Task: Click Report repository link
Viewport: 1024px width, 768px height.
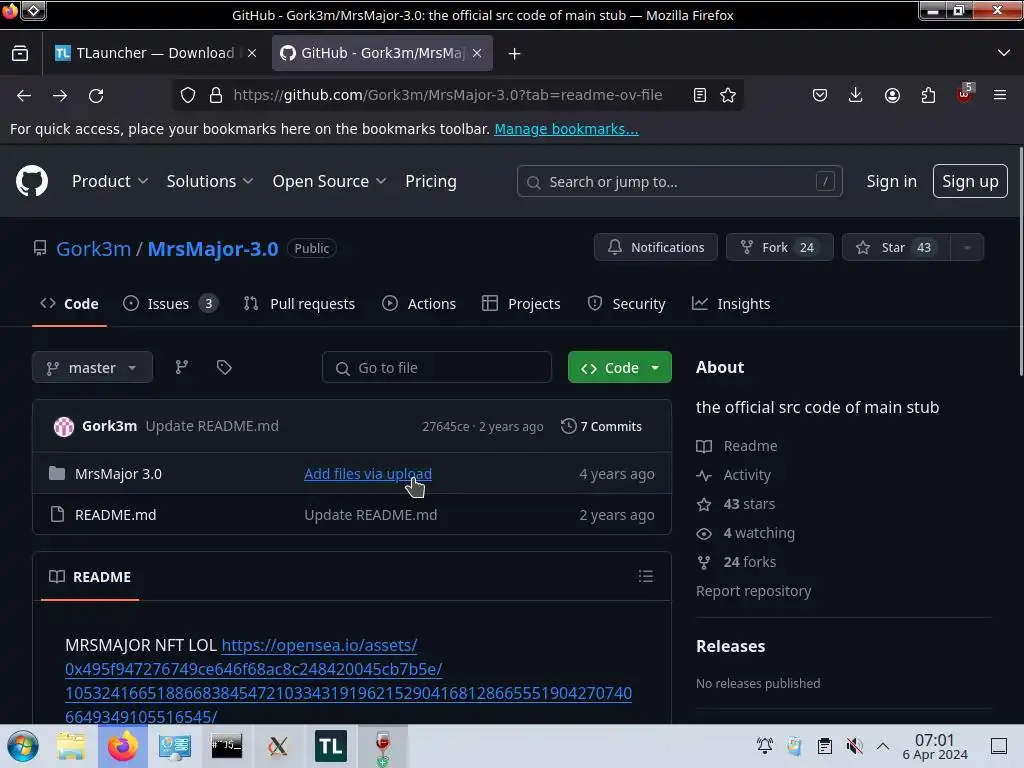Action: coord(753,590)
